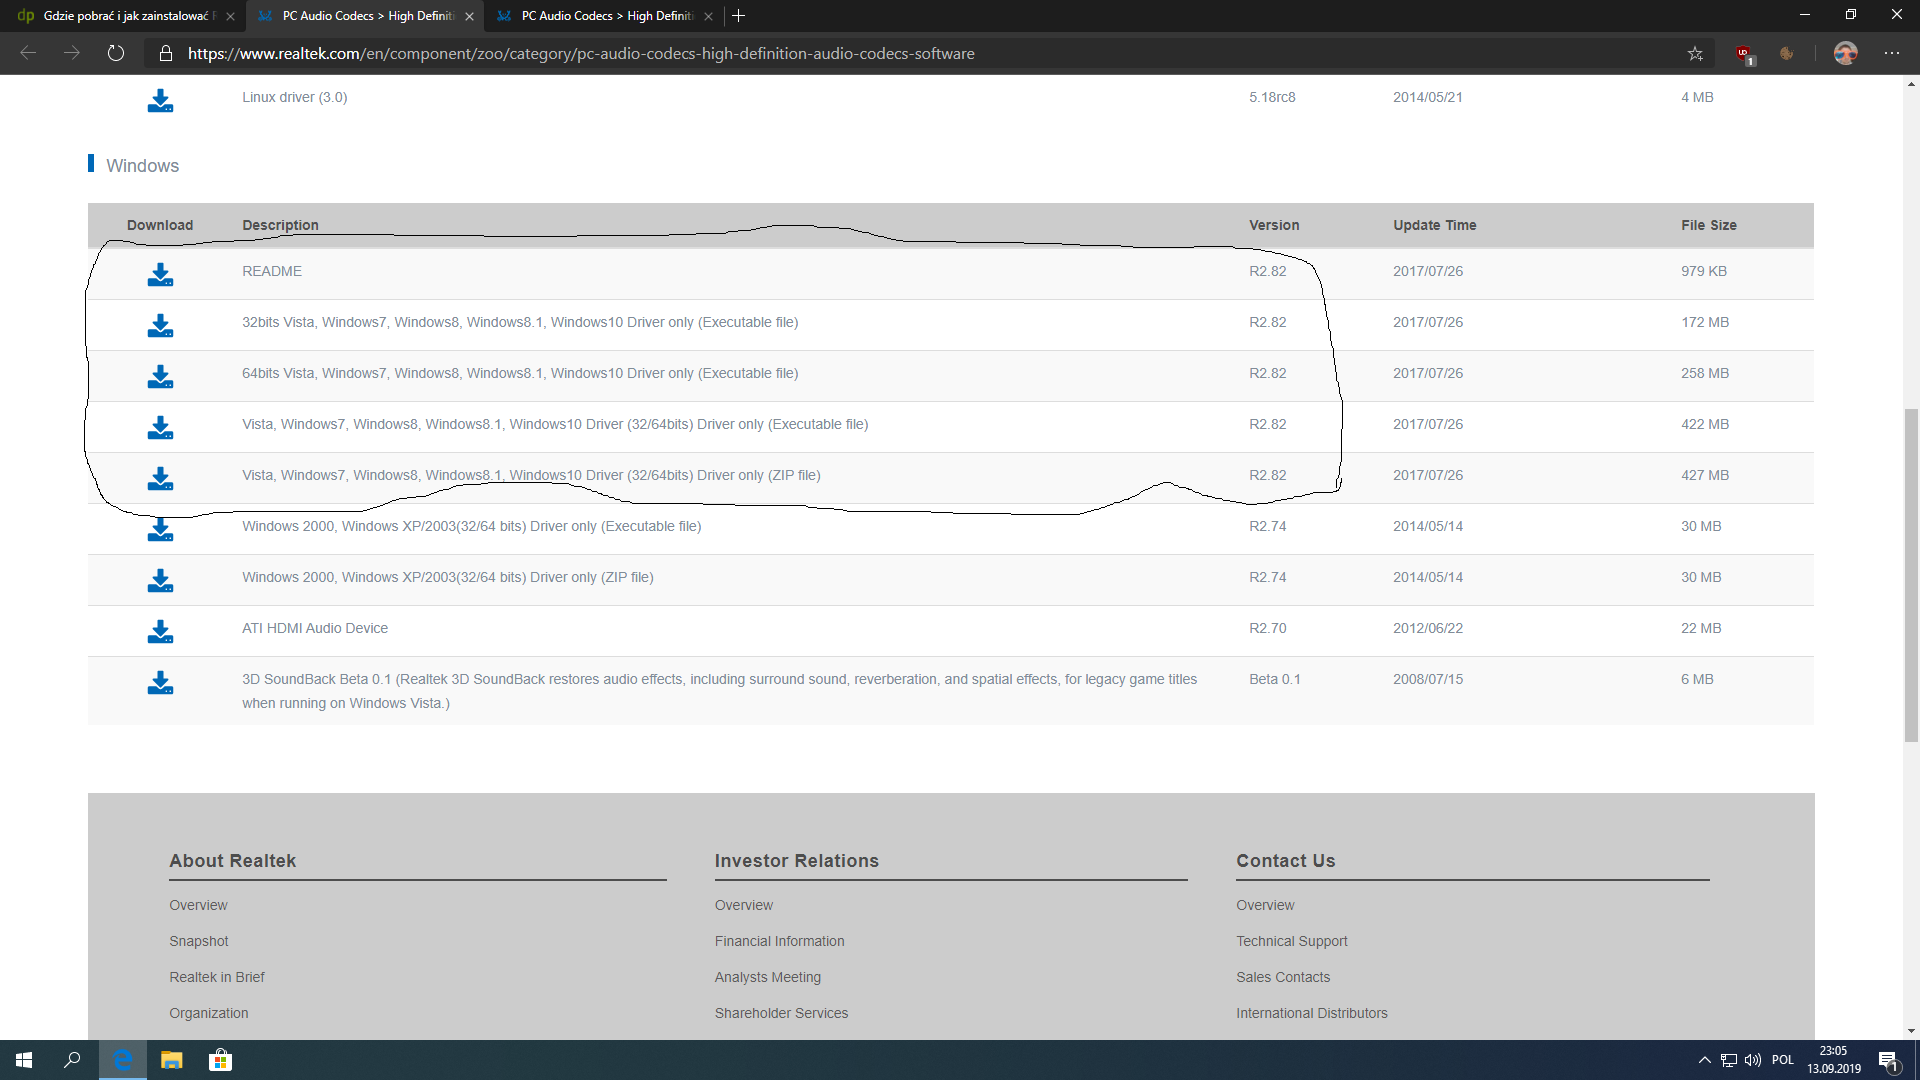Add this page to favorites

[x=1695, y=53]
